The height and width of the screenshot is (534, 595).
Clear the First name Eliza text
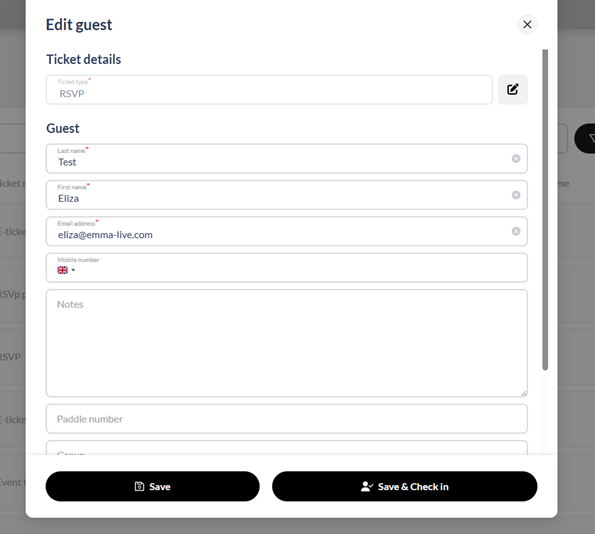pos(516,195)
